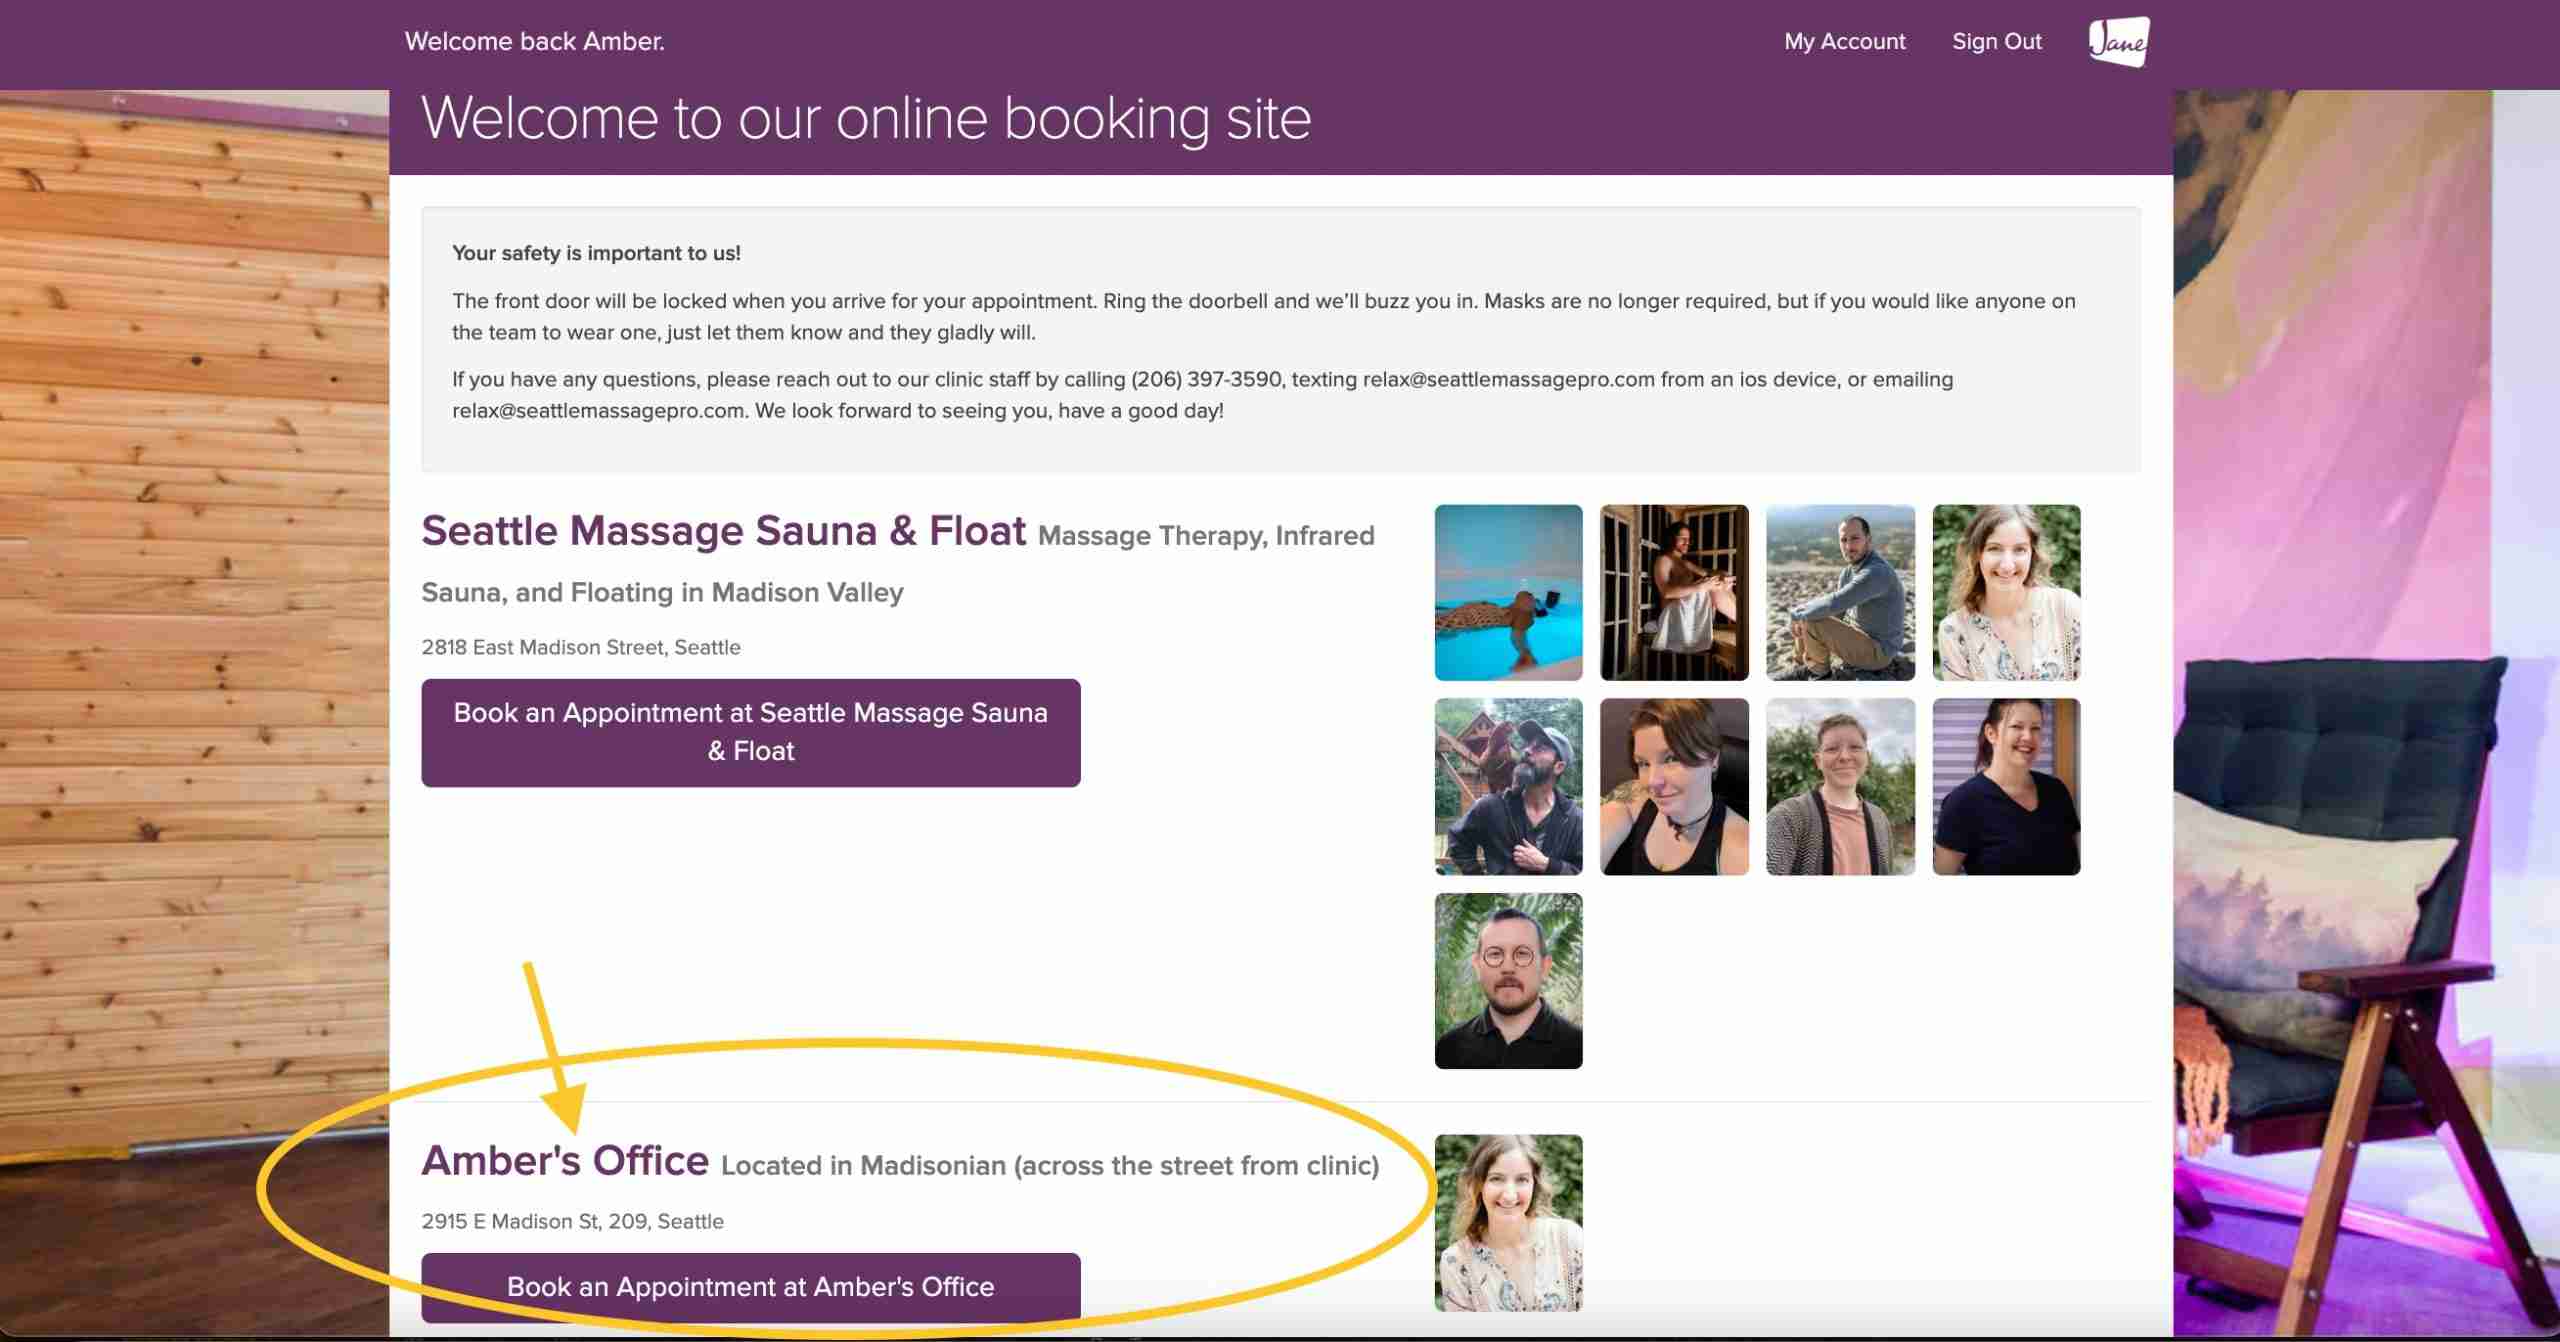Click the Jane logo icon
The width and height of the screenshot is (2560, 1342).
(x=2118, y=42)
